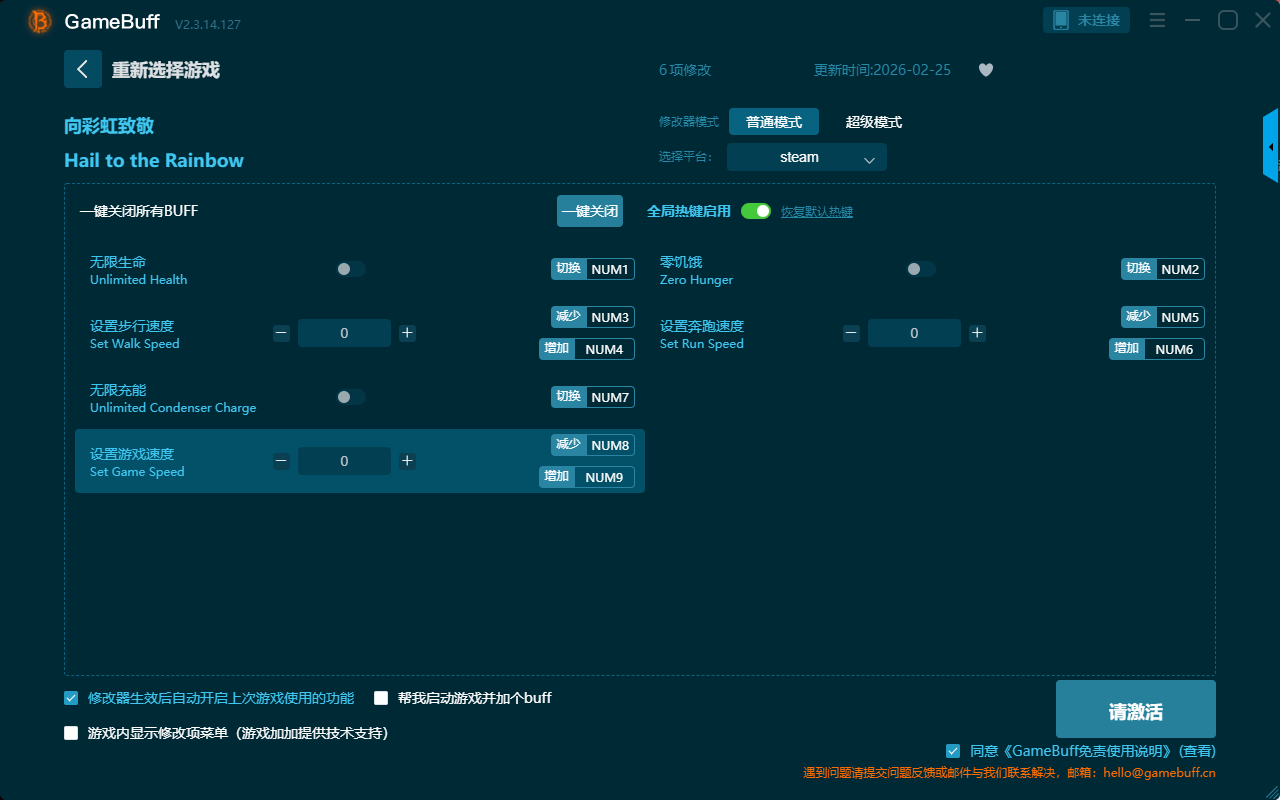Click the heart favorite icon

[985, 70]
